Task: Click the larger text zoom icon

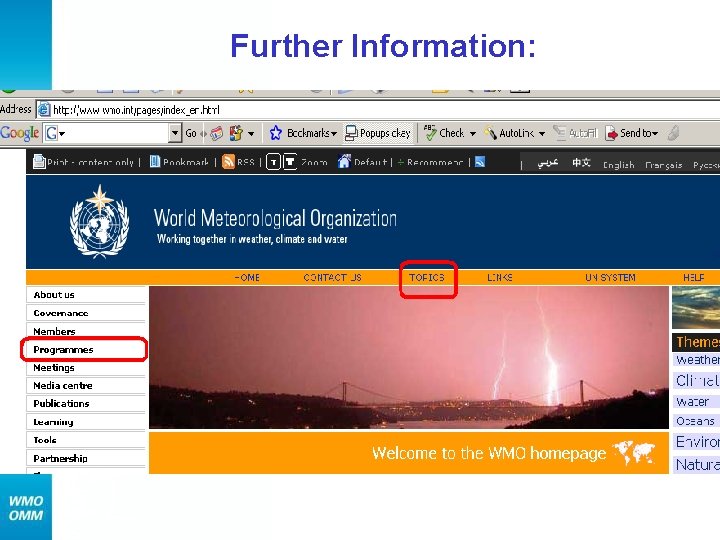Action: (x=290, y=162)
